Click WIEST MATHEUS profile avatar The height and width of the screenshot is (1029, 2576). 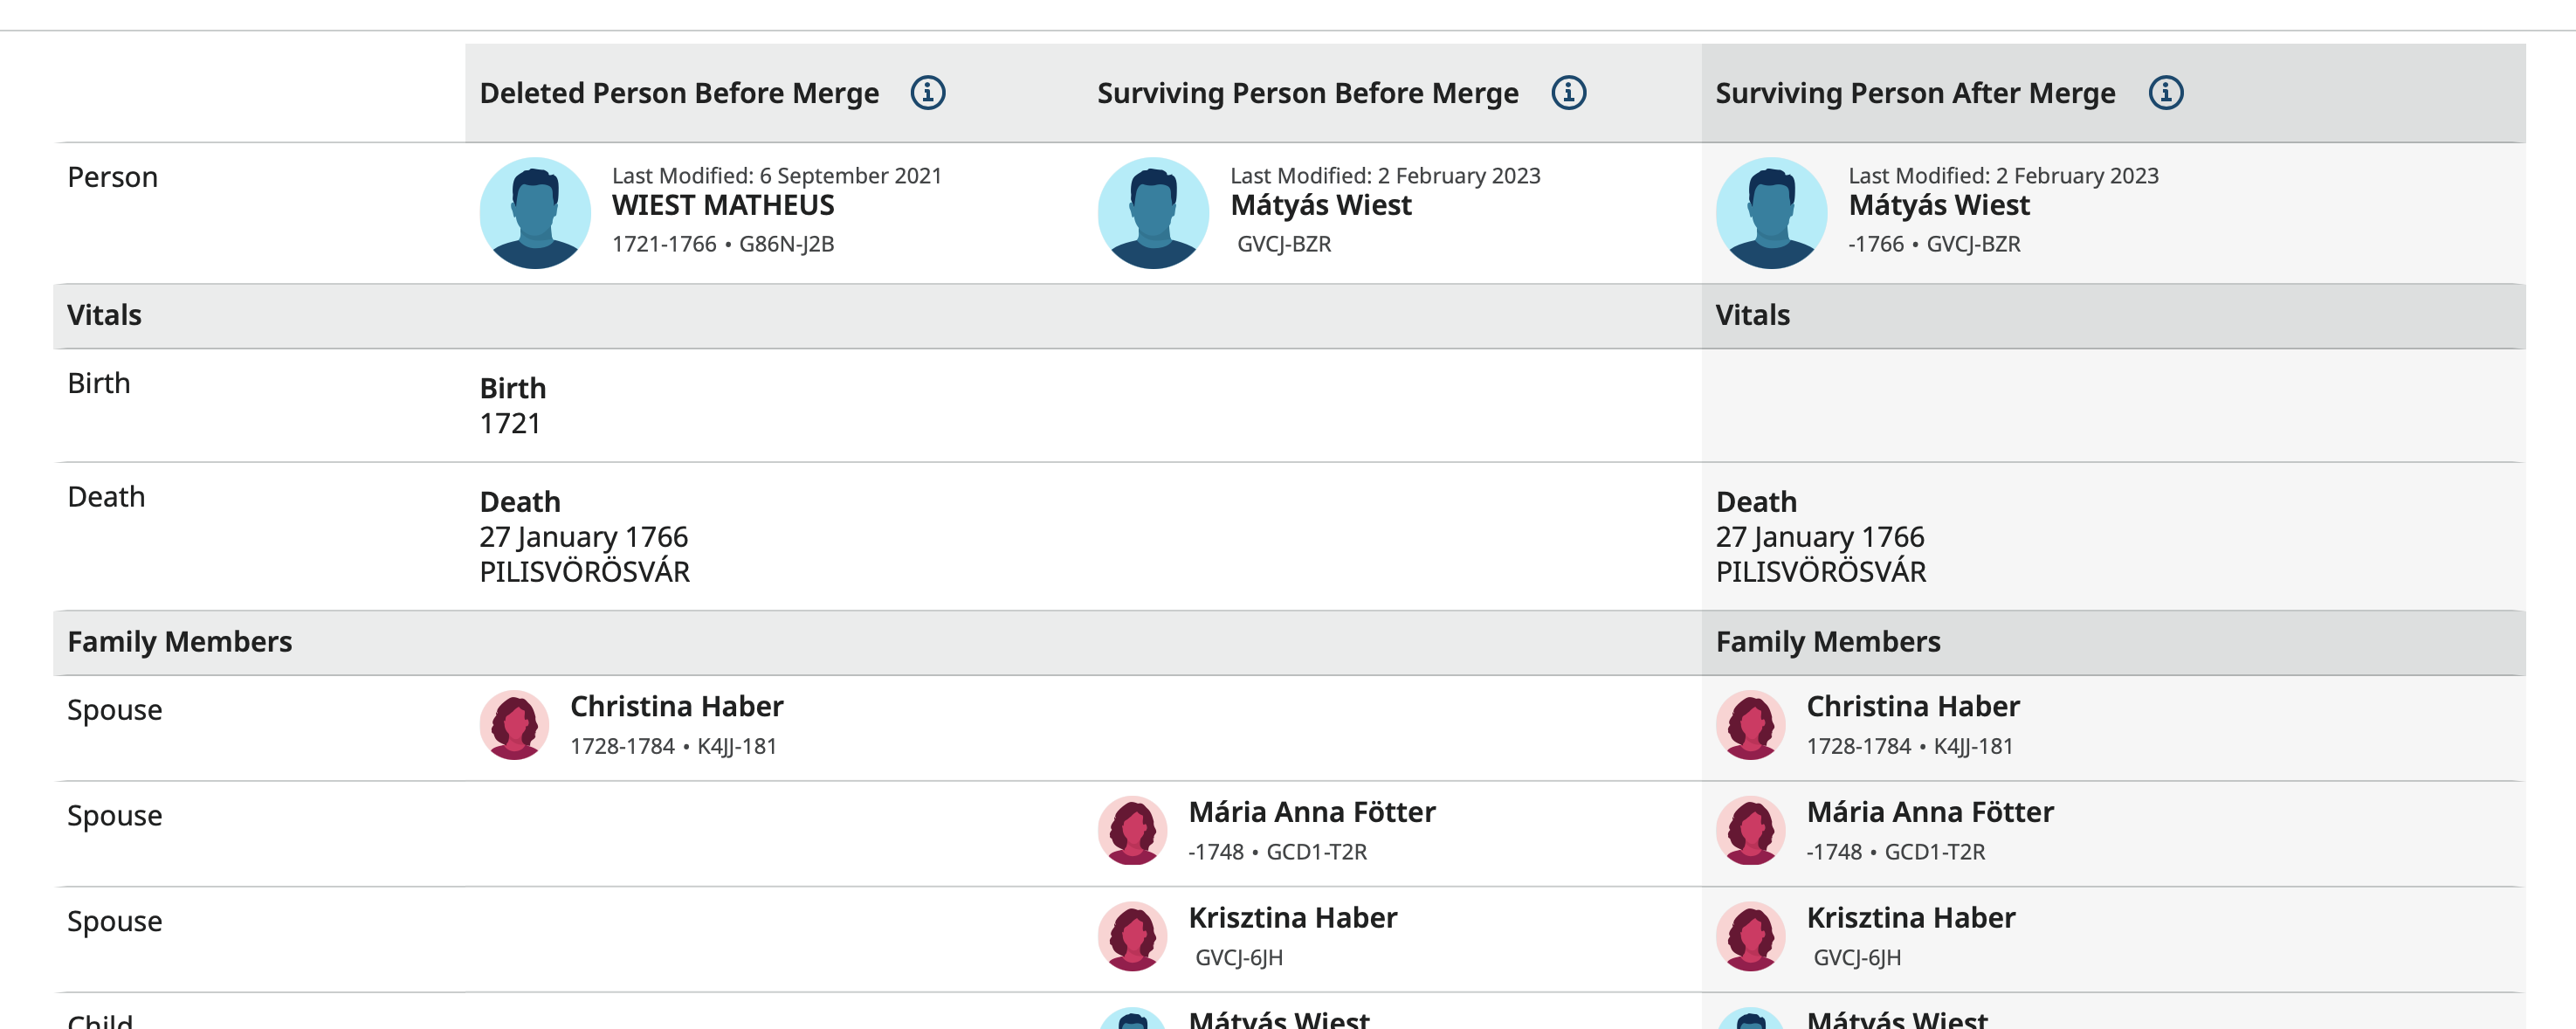[x=535, y=212]
